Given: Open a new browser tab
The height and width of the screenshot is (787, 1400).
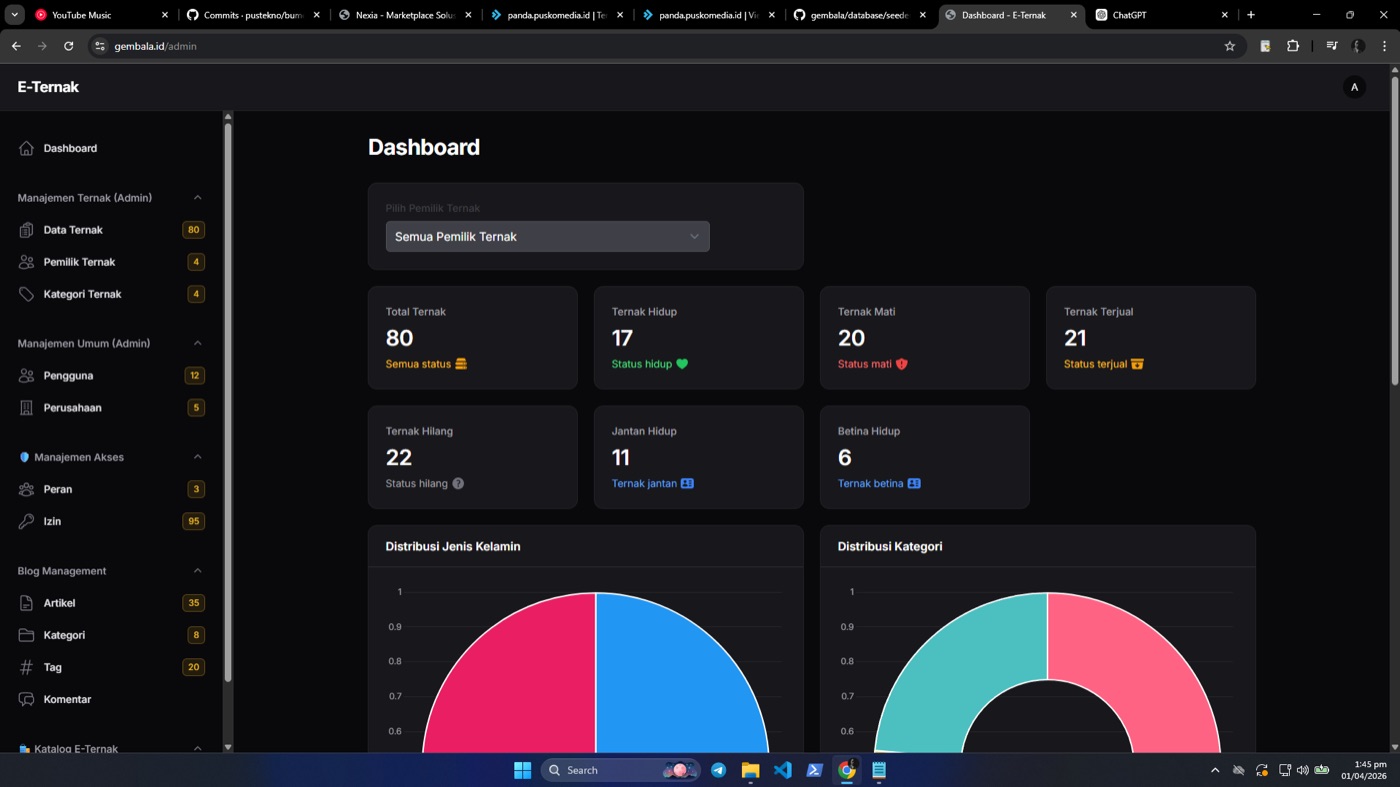Looking at the screenshot, I should [x=1250, y=15].
